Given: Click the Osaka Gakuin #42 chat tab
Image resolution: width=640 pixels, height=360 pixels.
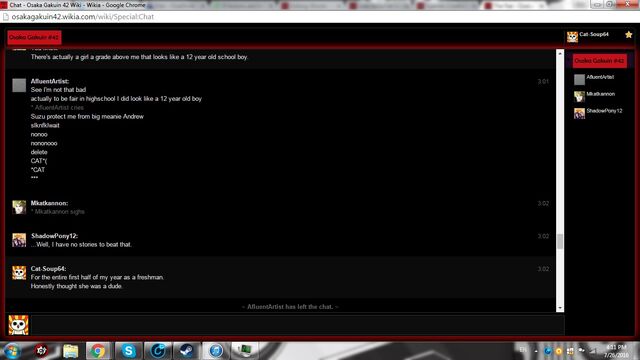Looking at the screenshot, I should coord(34,37).
